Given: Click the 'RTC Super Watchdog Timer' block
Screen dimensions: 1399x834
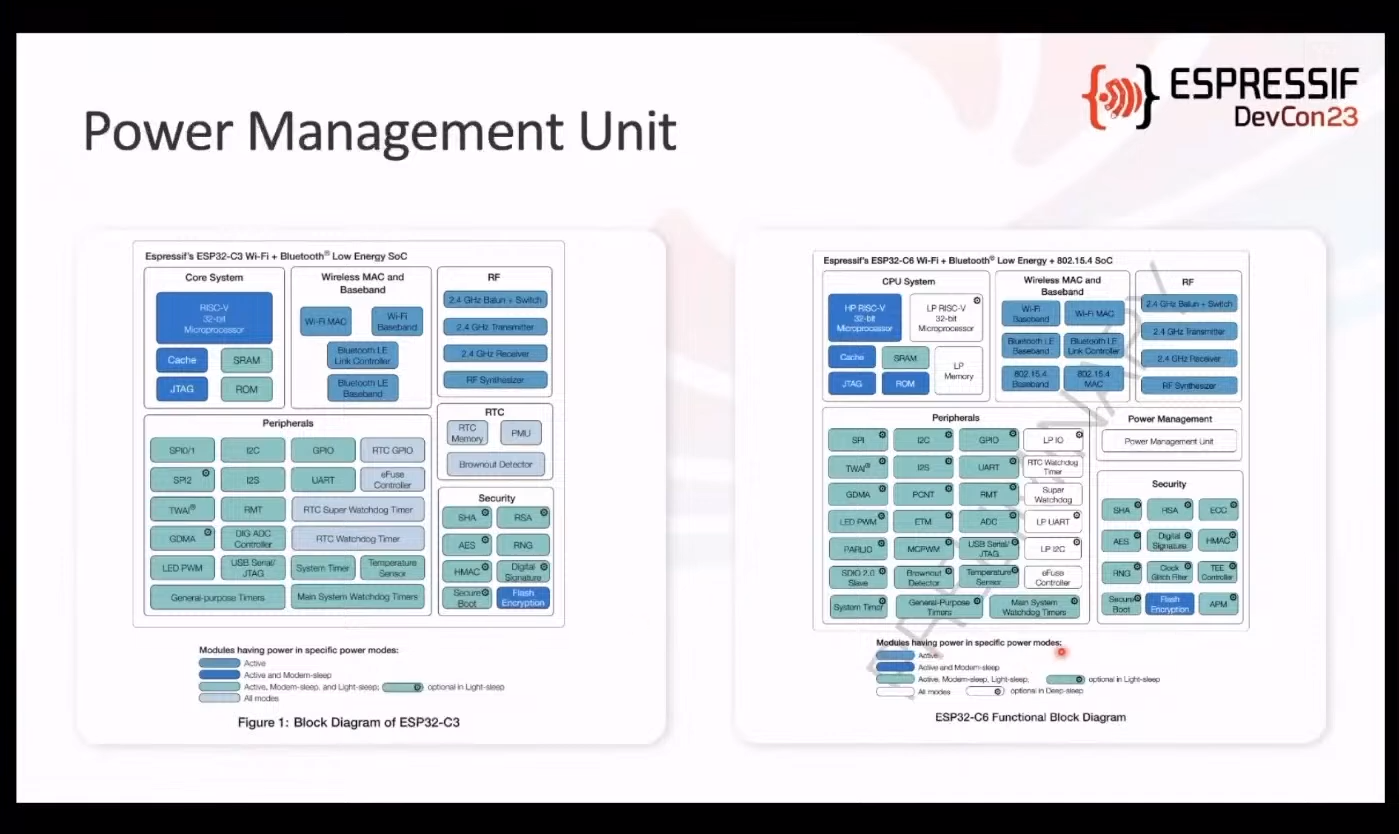Looking at the screenshot, I should click(358, 510).
